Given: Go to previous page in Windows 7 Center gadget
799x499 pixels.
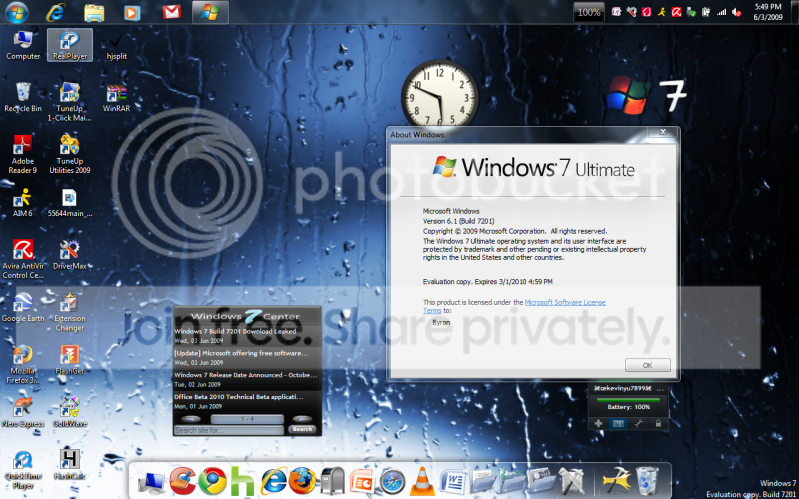Looking at the screenshot, I should (x=192, y=419).
